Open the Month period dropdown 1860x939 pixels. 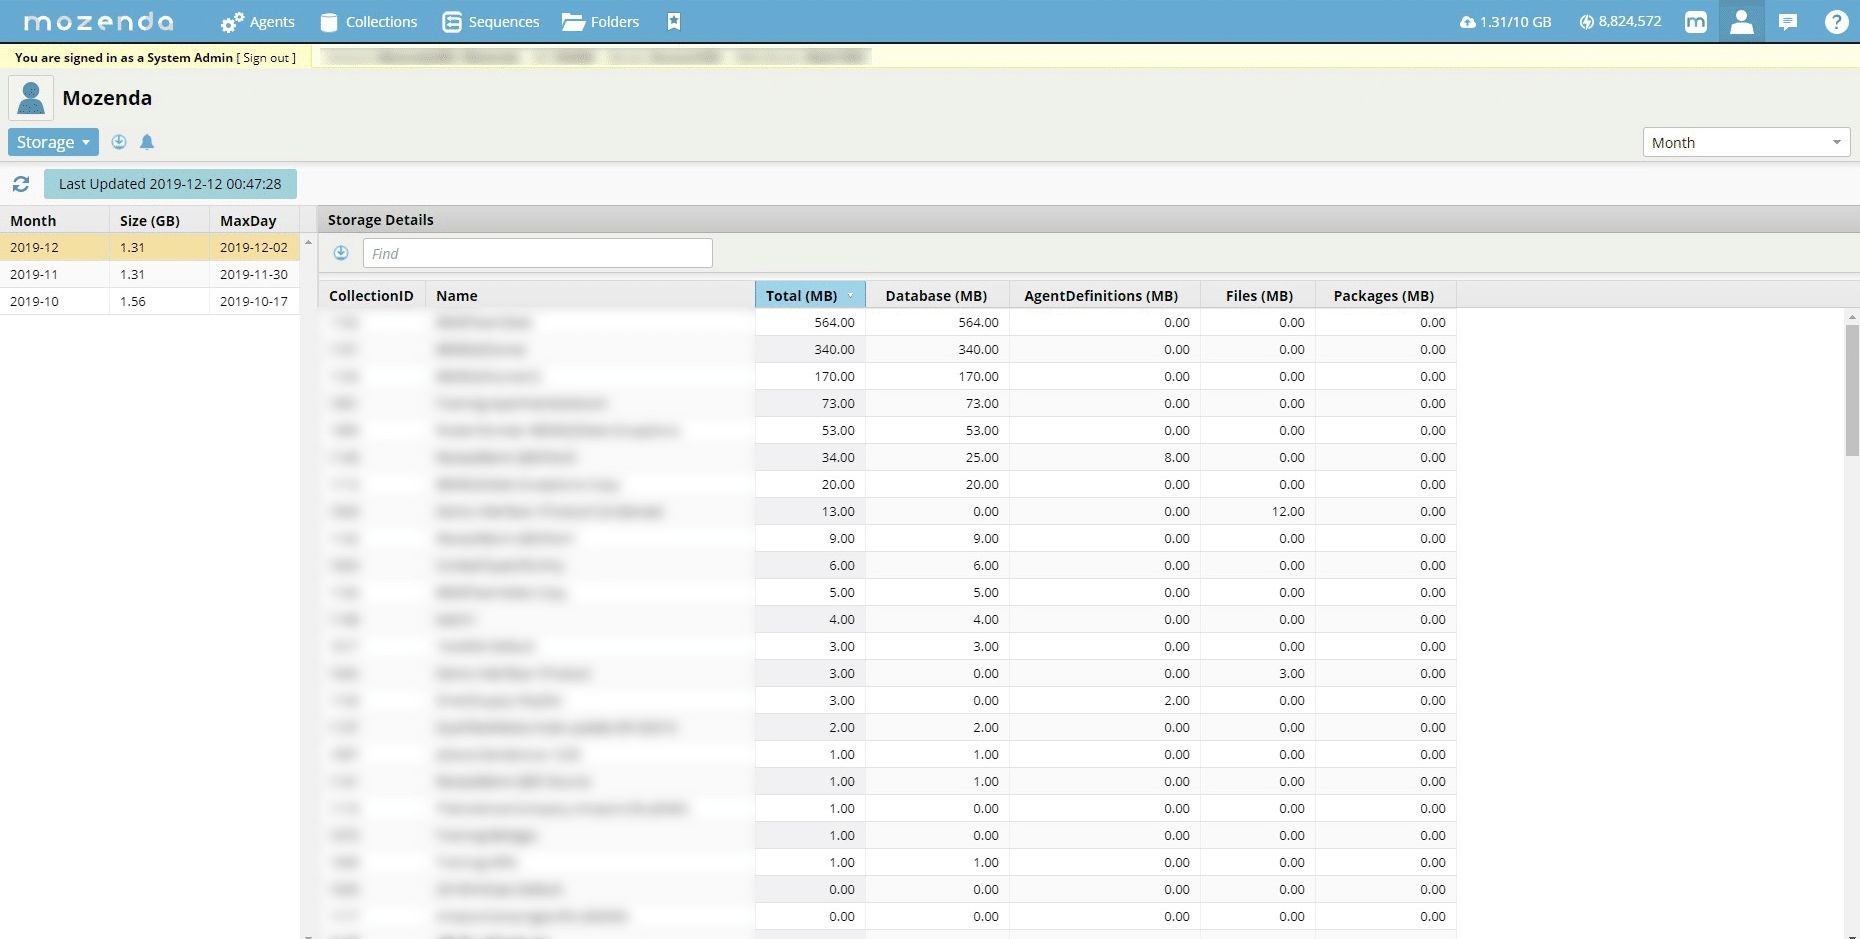click(1745, 143)
